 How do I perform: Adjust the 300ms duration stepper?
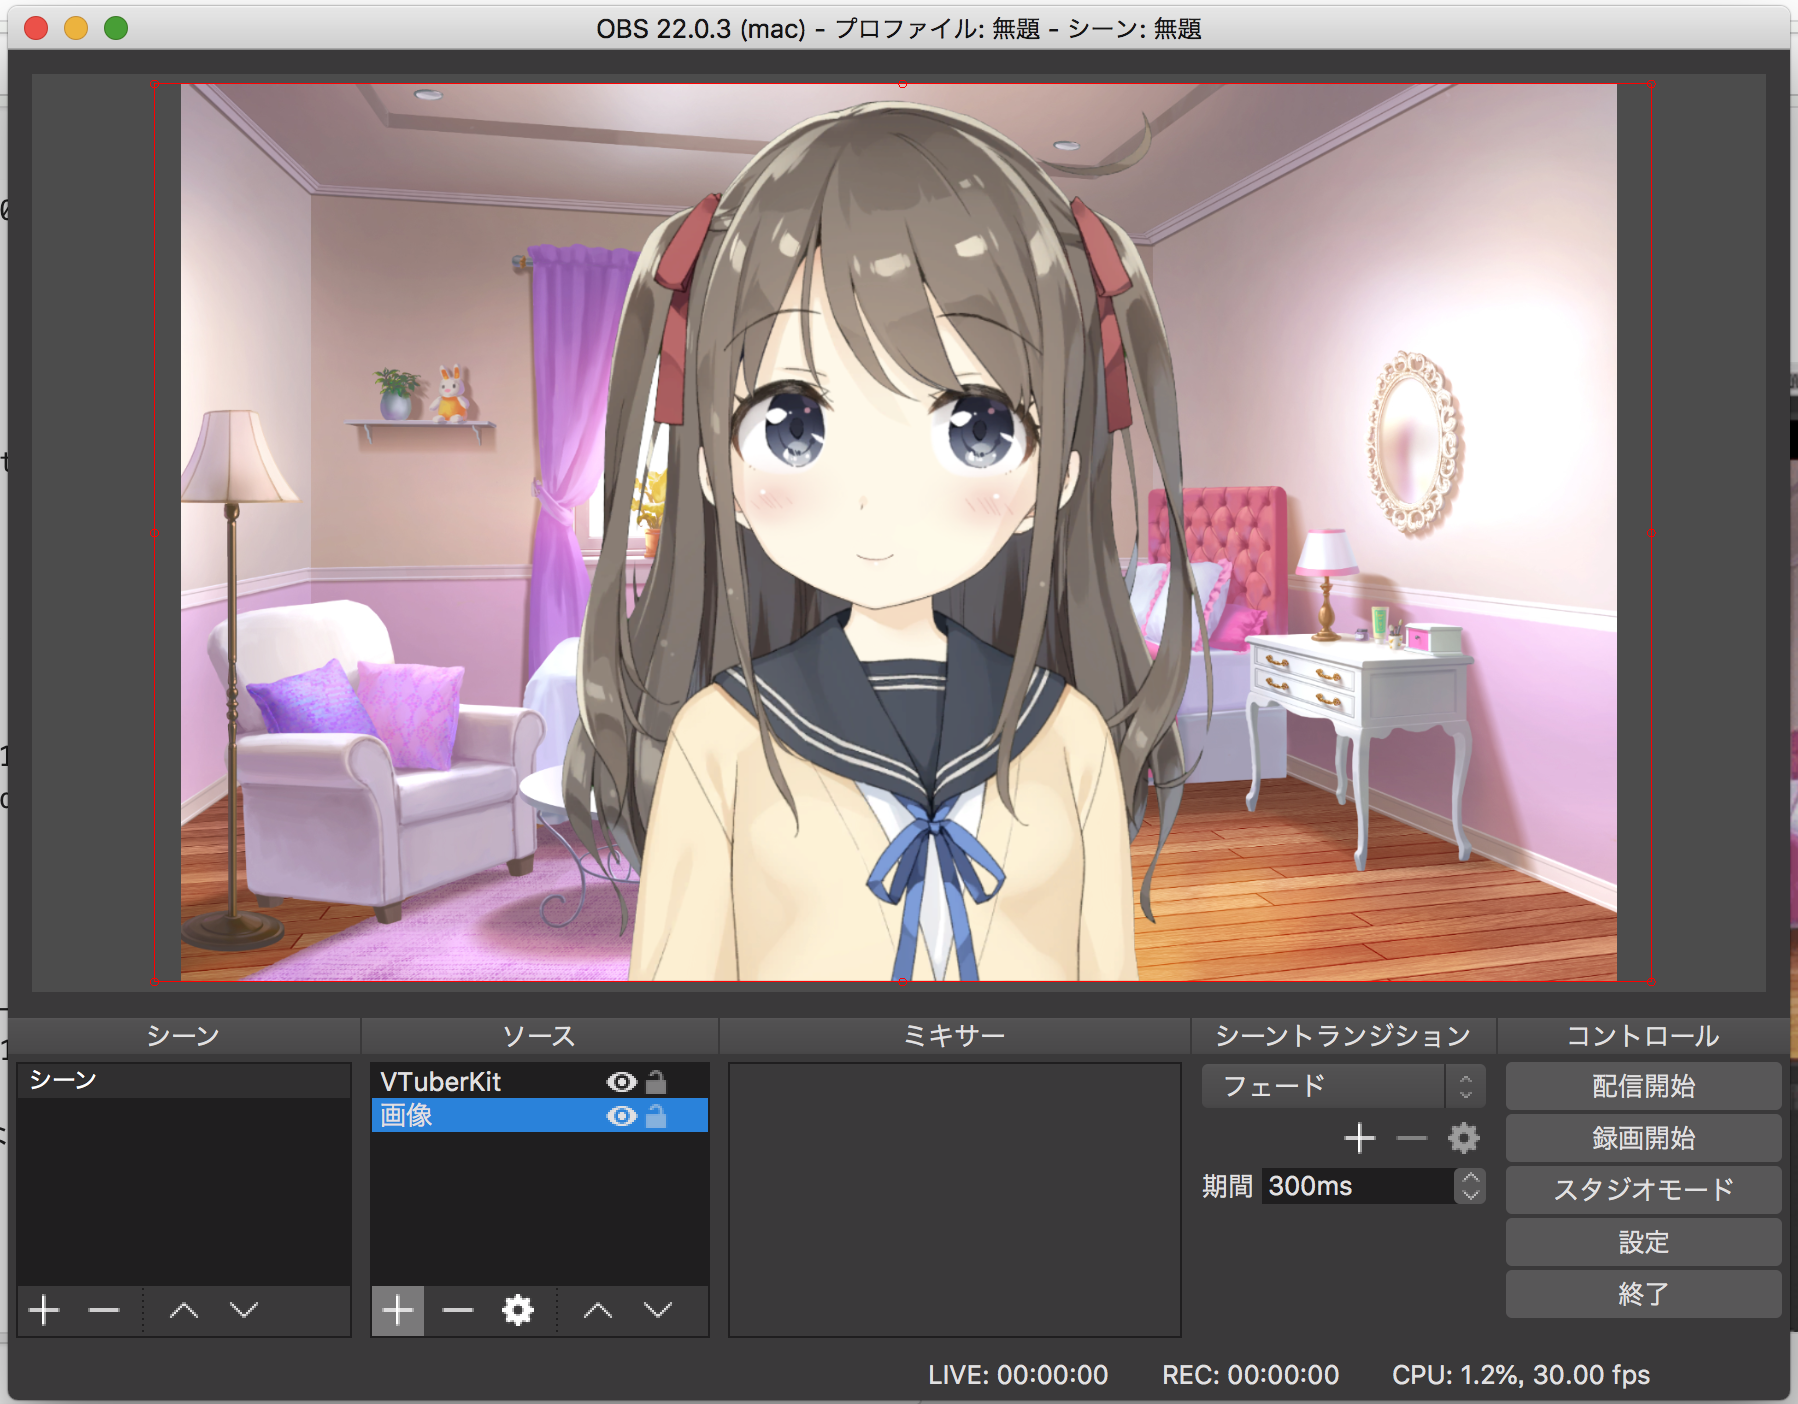coord(1470,1186)
